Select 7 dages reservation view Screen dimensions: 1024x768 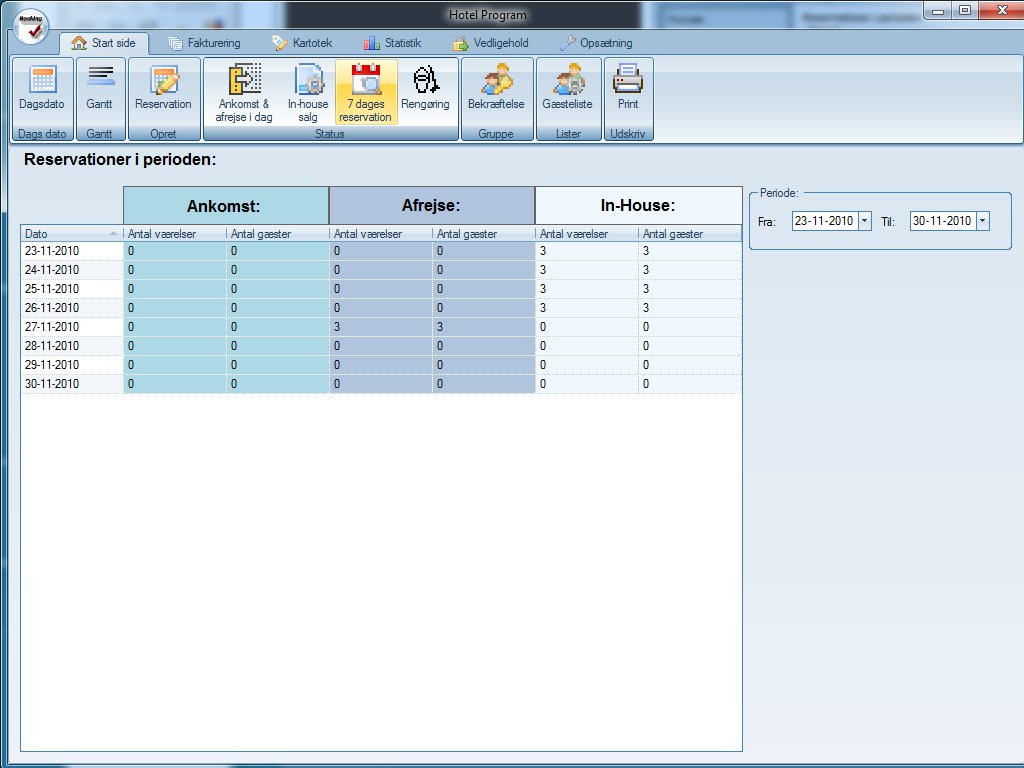click(x=366, y=92)
